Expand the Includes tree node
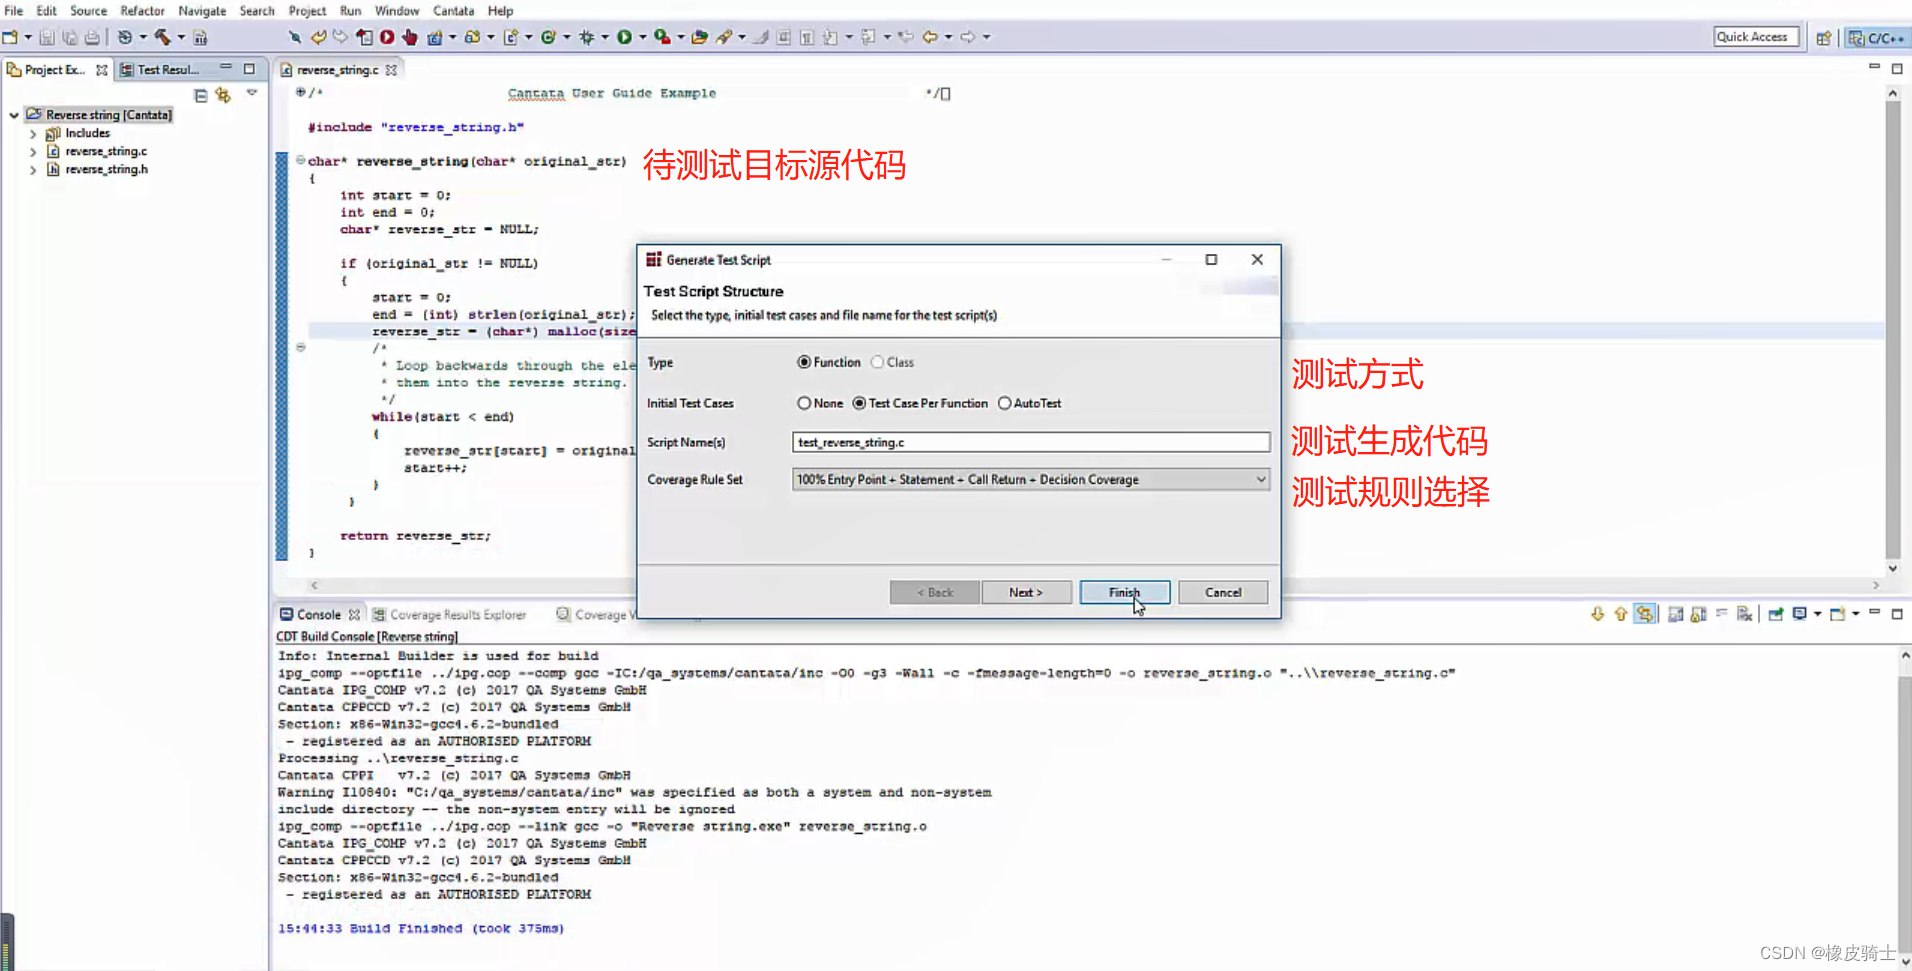This screenshot has height=971, width=1912. [33, 133]
